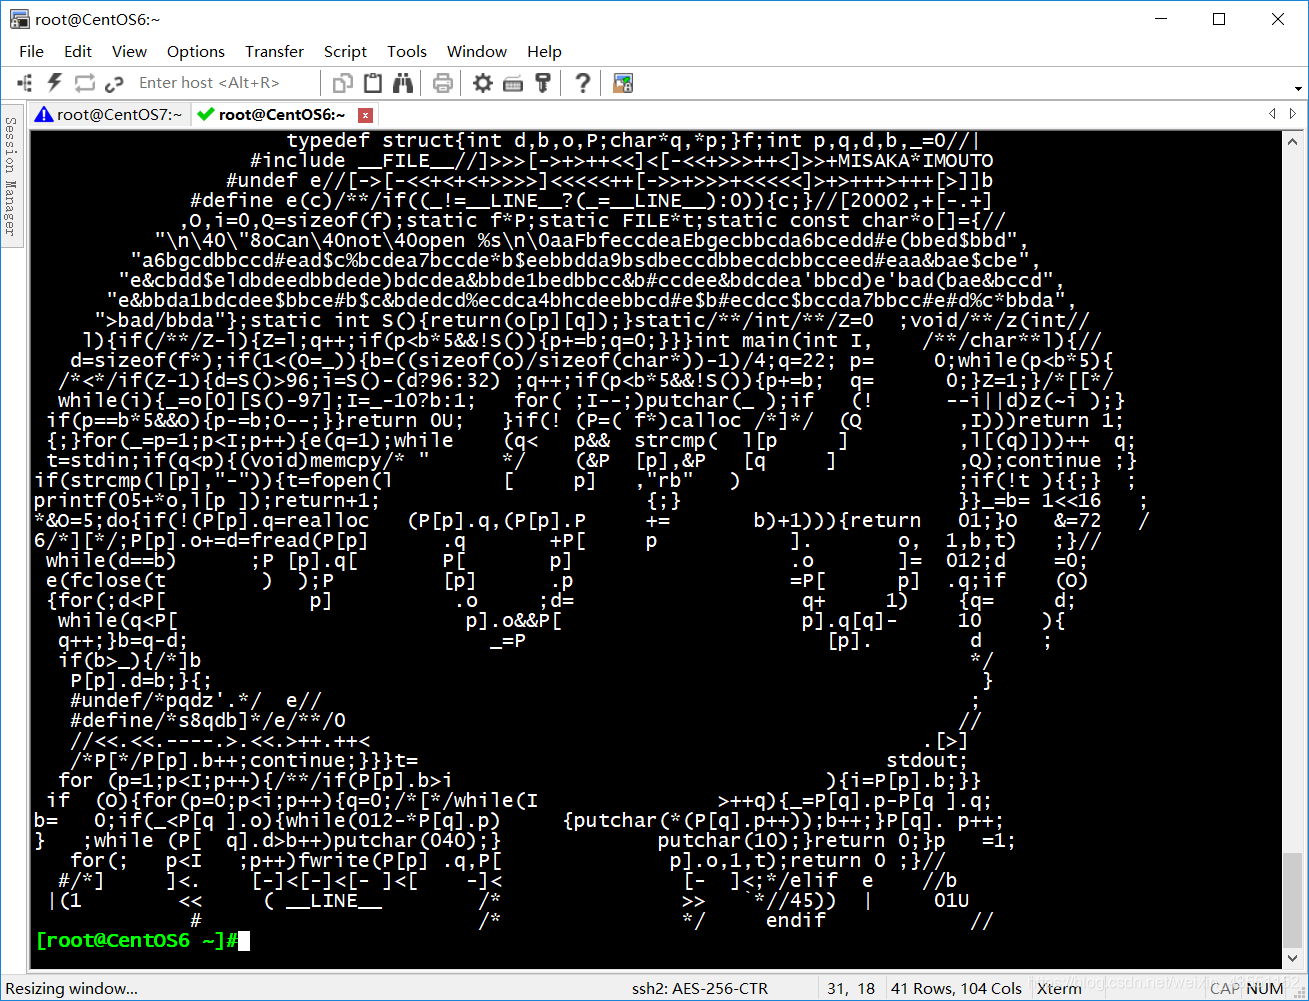Click the Print icon
Image resolution: width=1309 pixels, height=1001 pixels.
[x=443, y=83]
